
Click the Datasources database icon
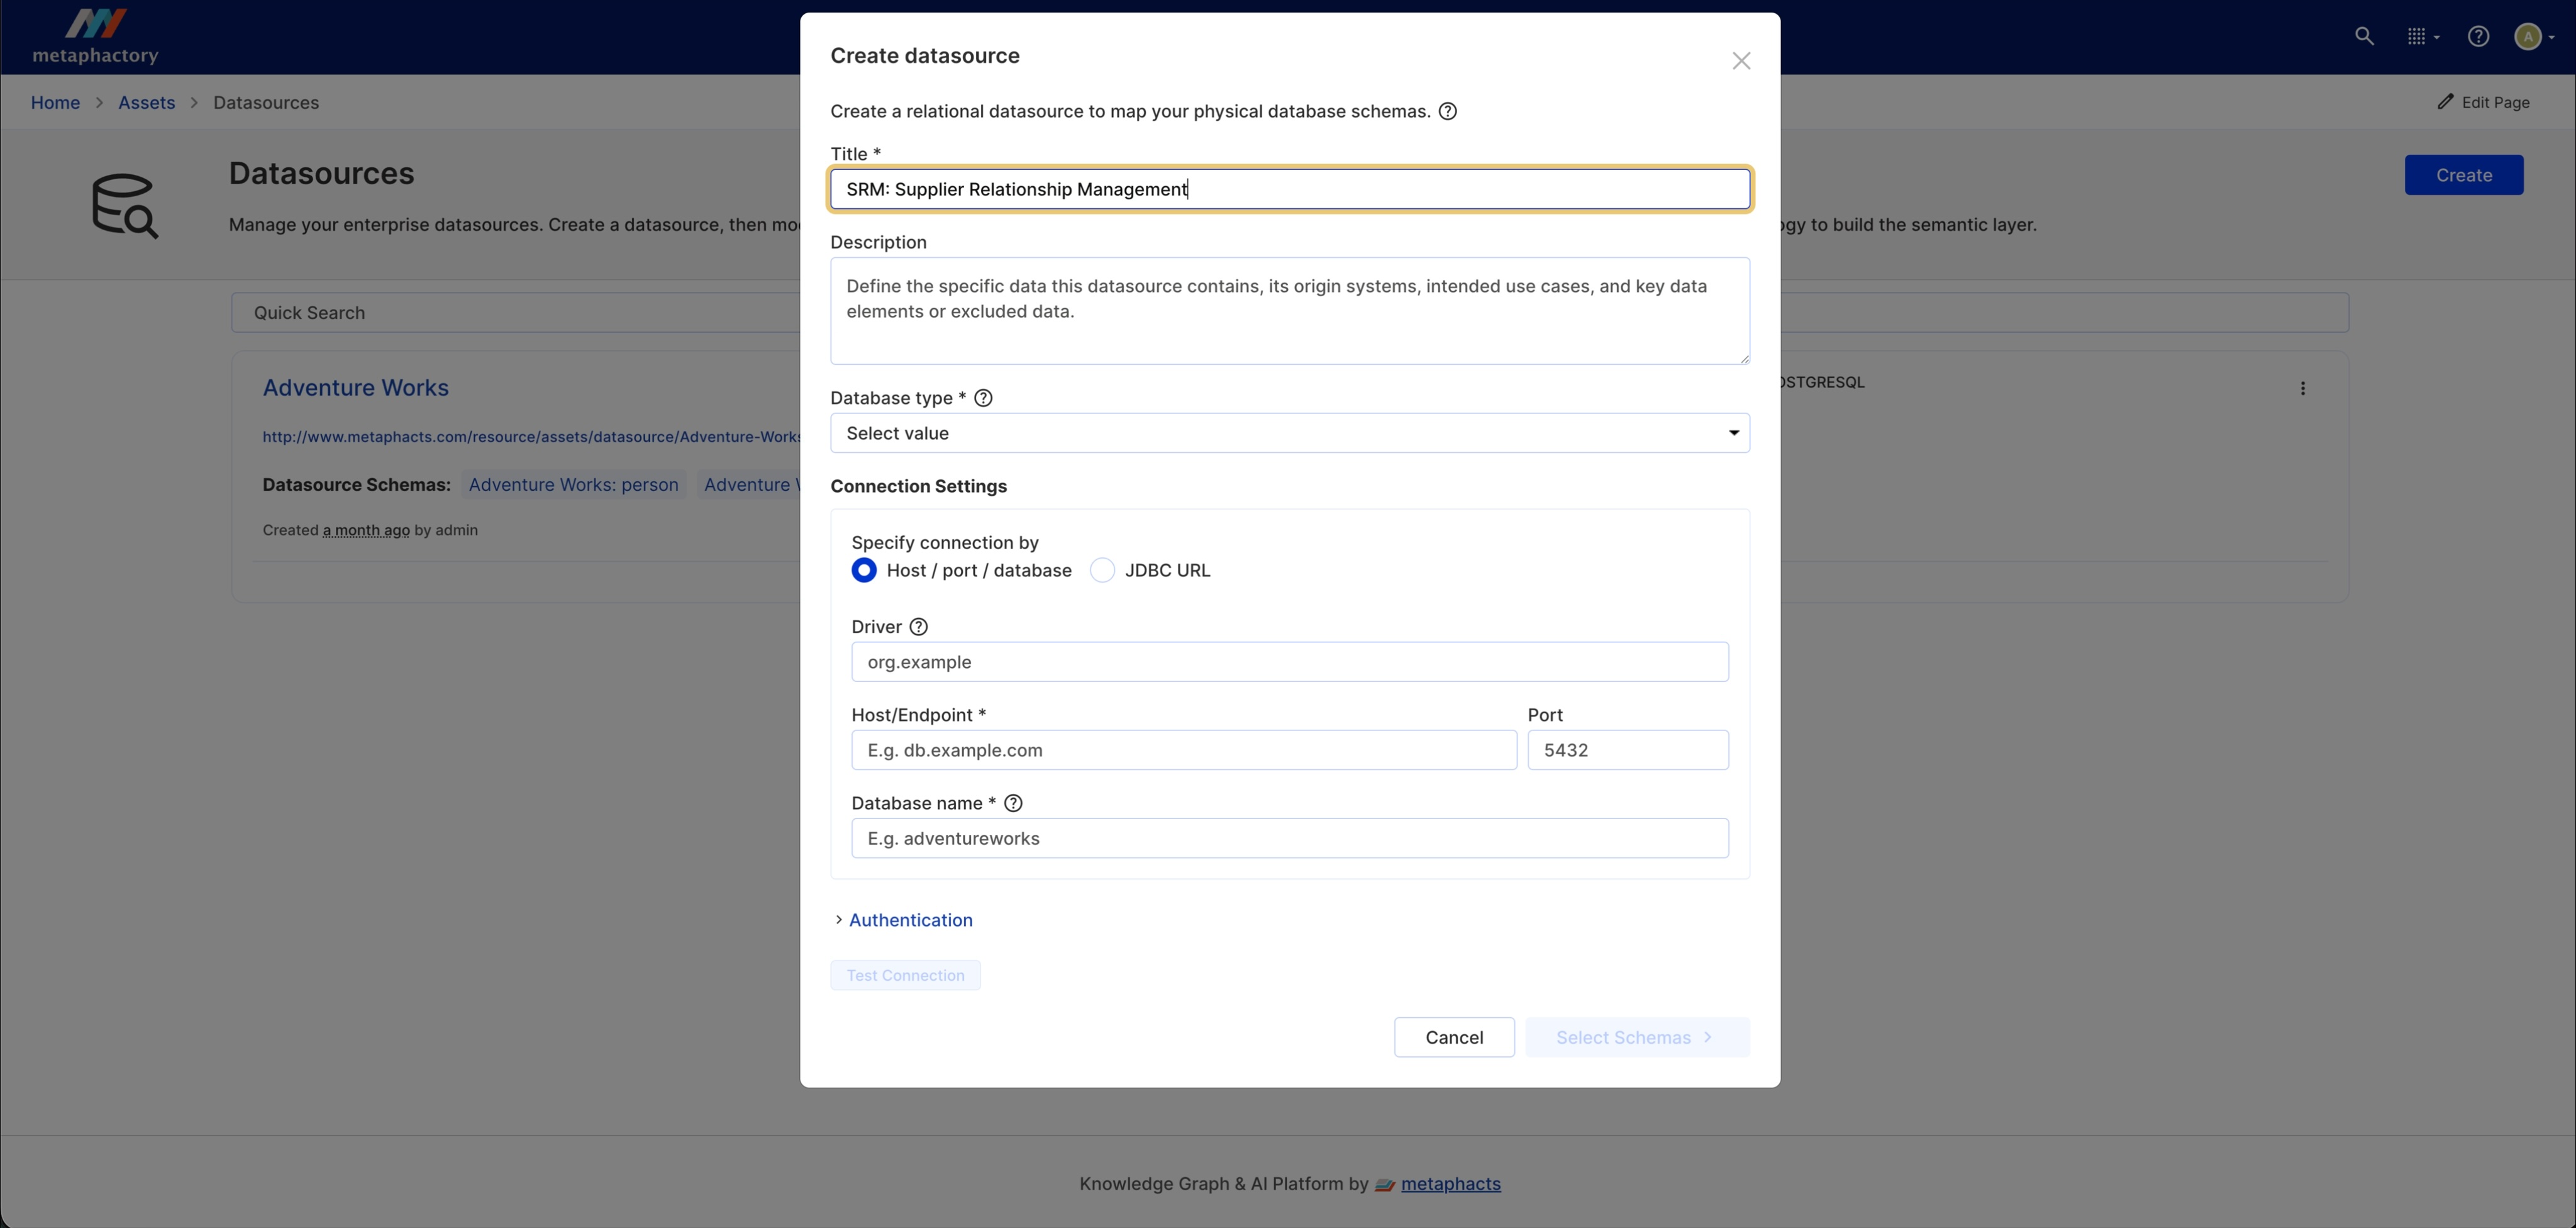click(124, 206)
